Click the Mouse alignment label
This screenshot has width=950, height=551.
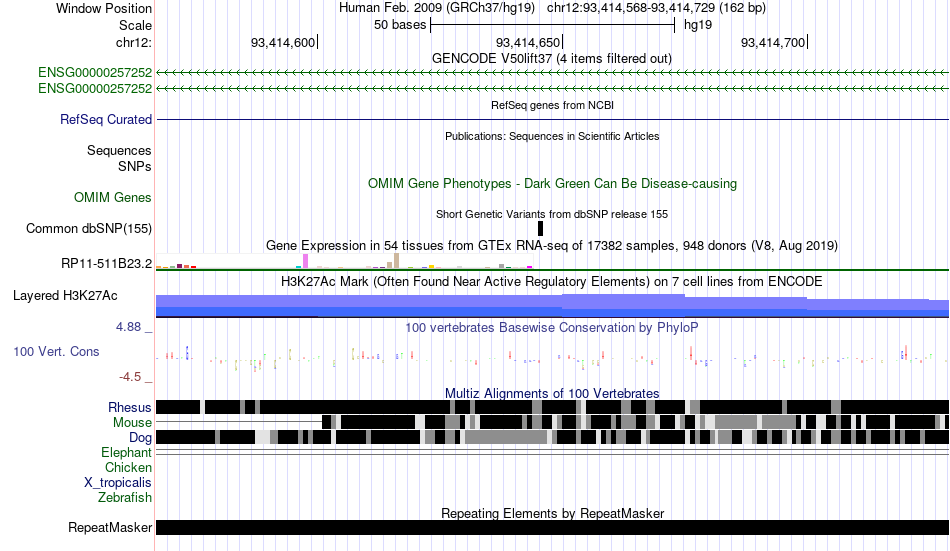coord(132,422)
